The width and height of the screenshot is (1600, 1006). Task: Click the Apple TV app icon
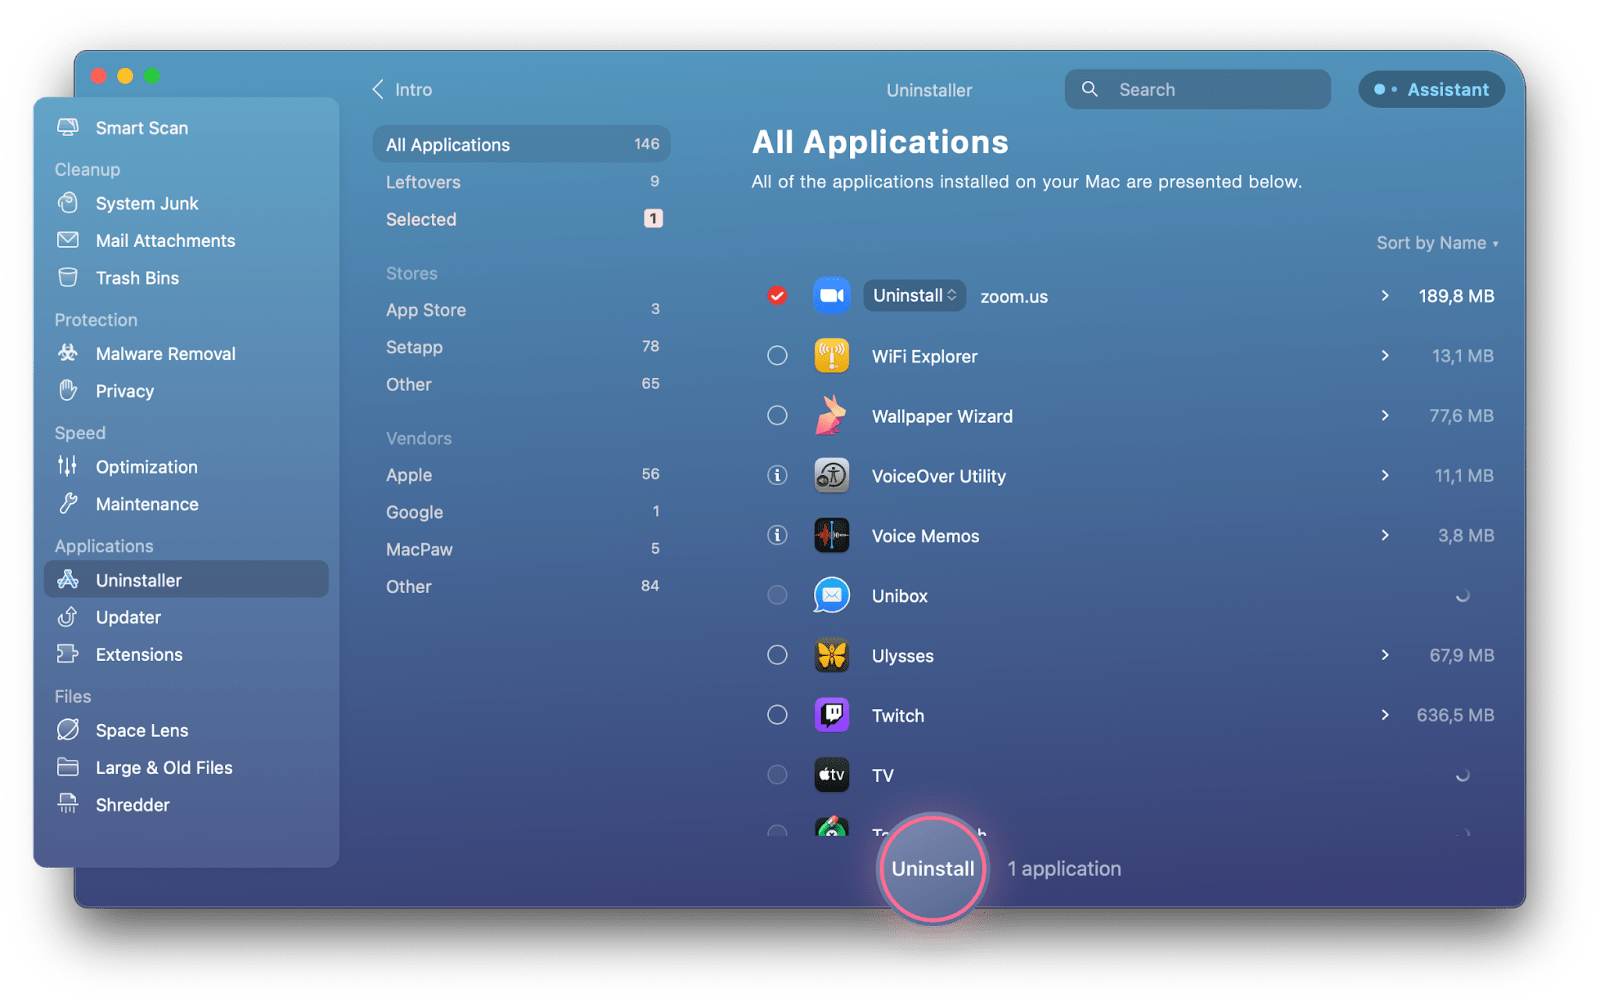click(831, 775)
